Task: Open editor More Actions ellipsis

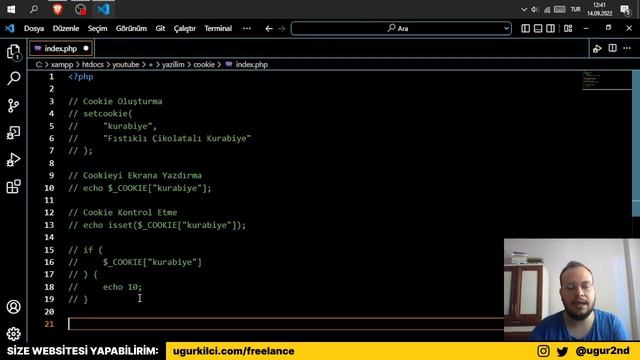Action: (627, 48)
